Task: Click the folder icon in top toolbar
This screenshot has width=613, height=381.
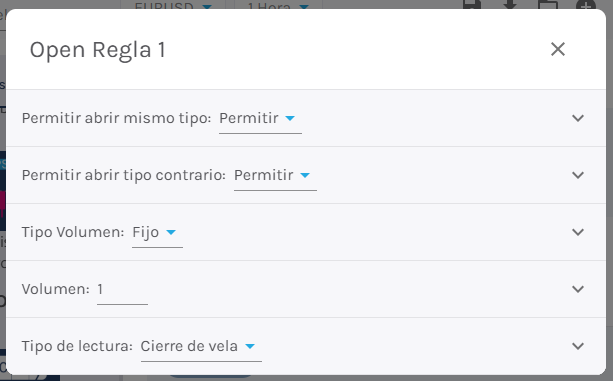Action: pos(548,4)
